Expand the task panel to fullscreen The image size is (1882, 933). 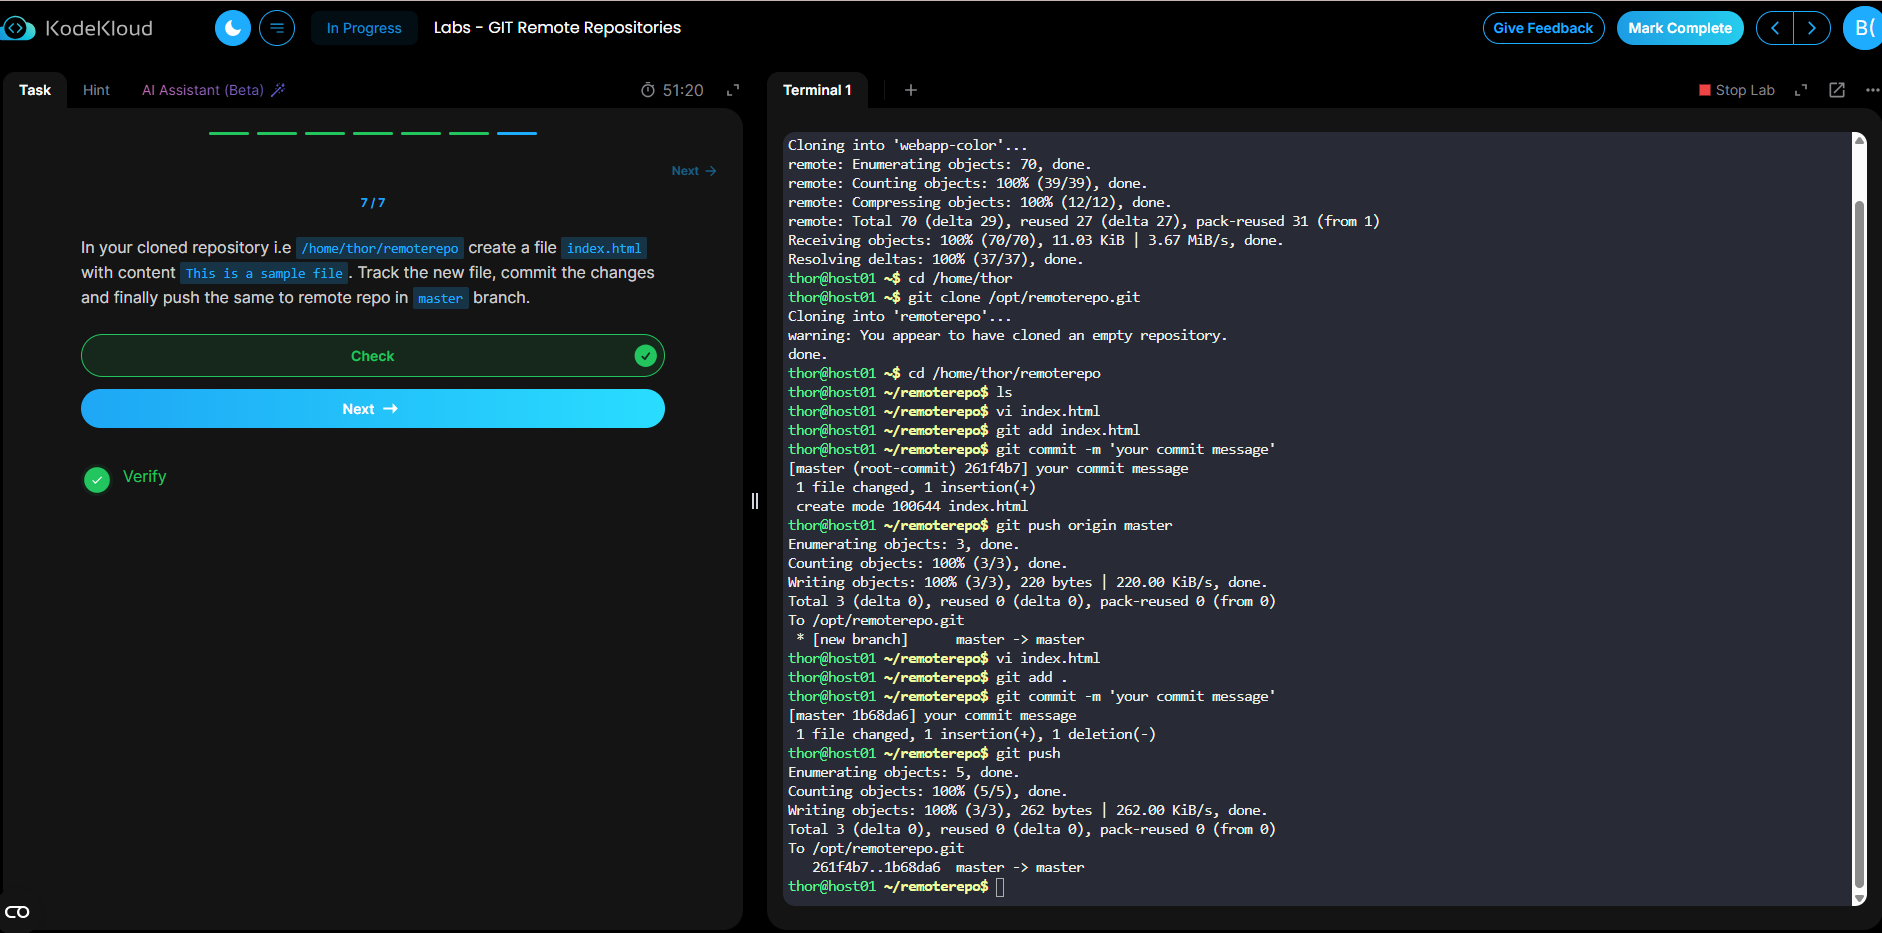click(x=733, y=90)
